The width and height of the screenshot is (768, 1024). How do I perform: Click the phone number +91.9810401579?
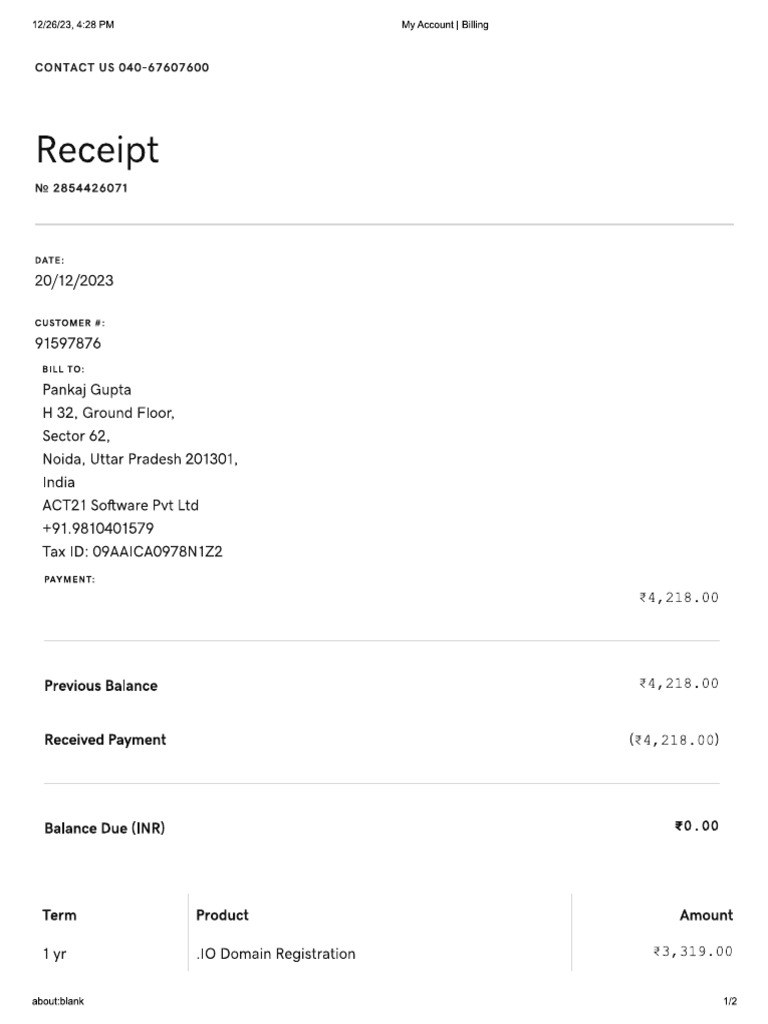(98, 528)
